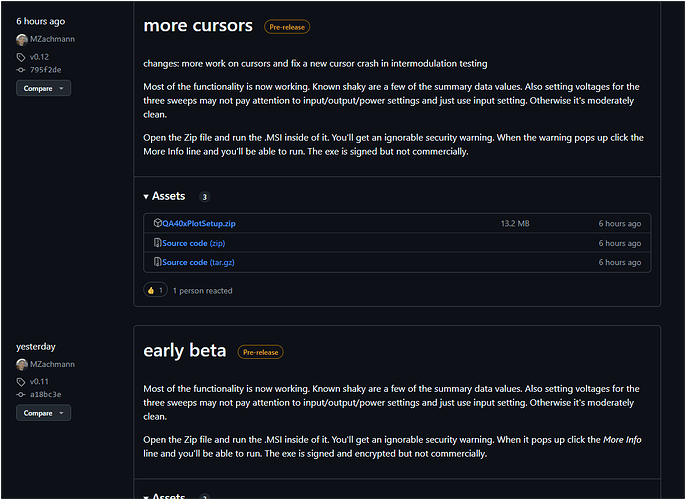Download QA40xPlotSetup.zip asset
The height and width of the screenshot is (500, 686).
coord(199,224)
